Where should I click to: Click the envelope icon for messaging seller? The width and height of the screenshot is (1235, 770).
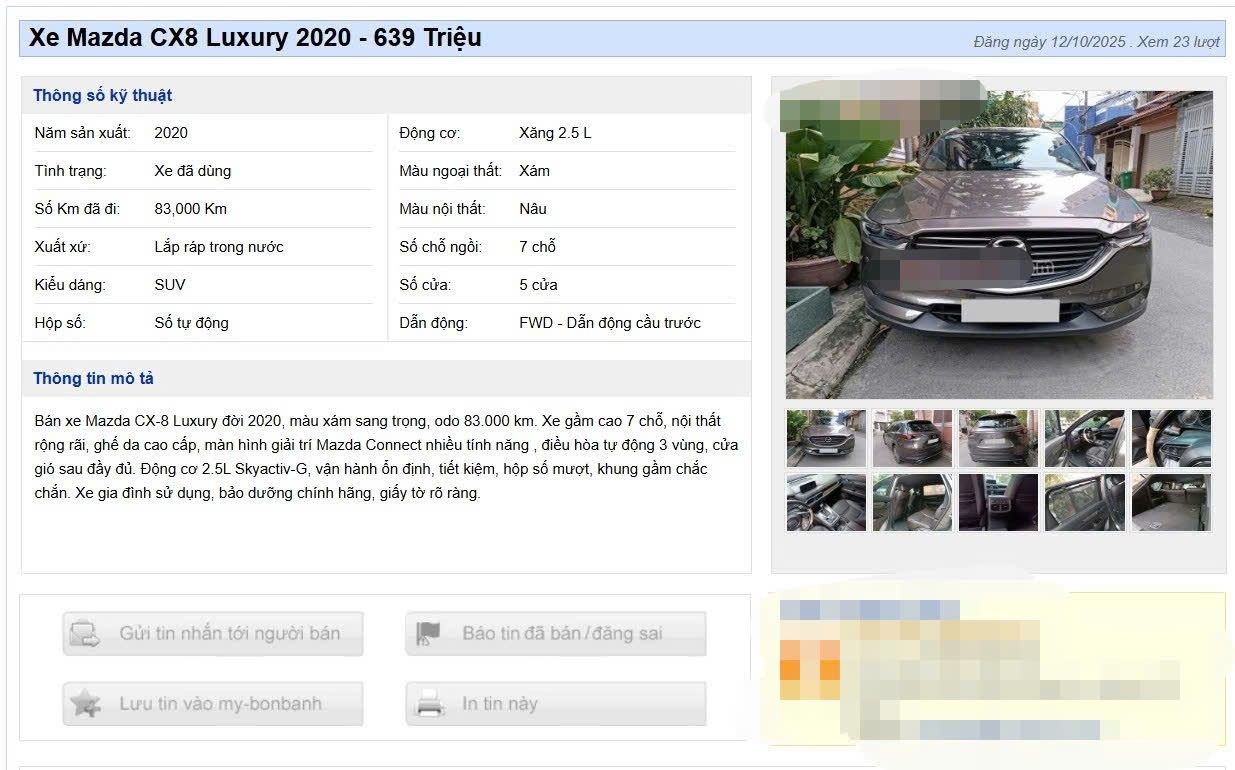pyautogui.click(x=86, y=634)
